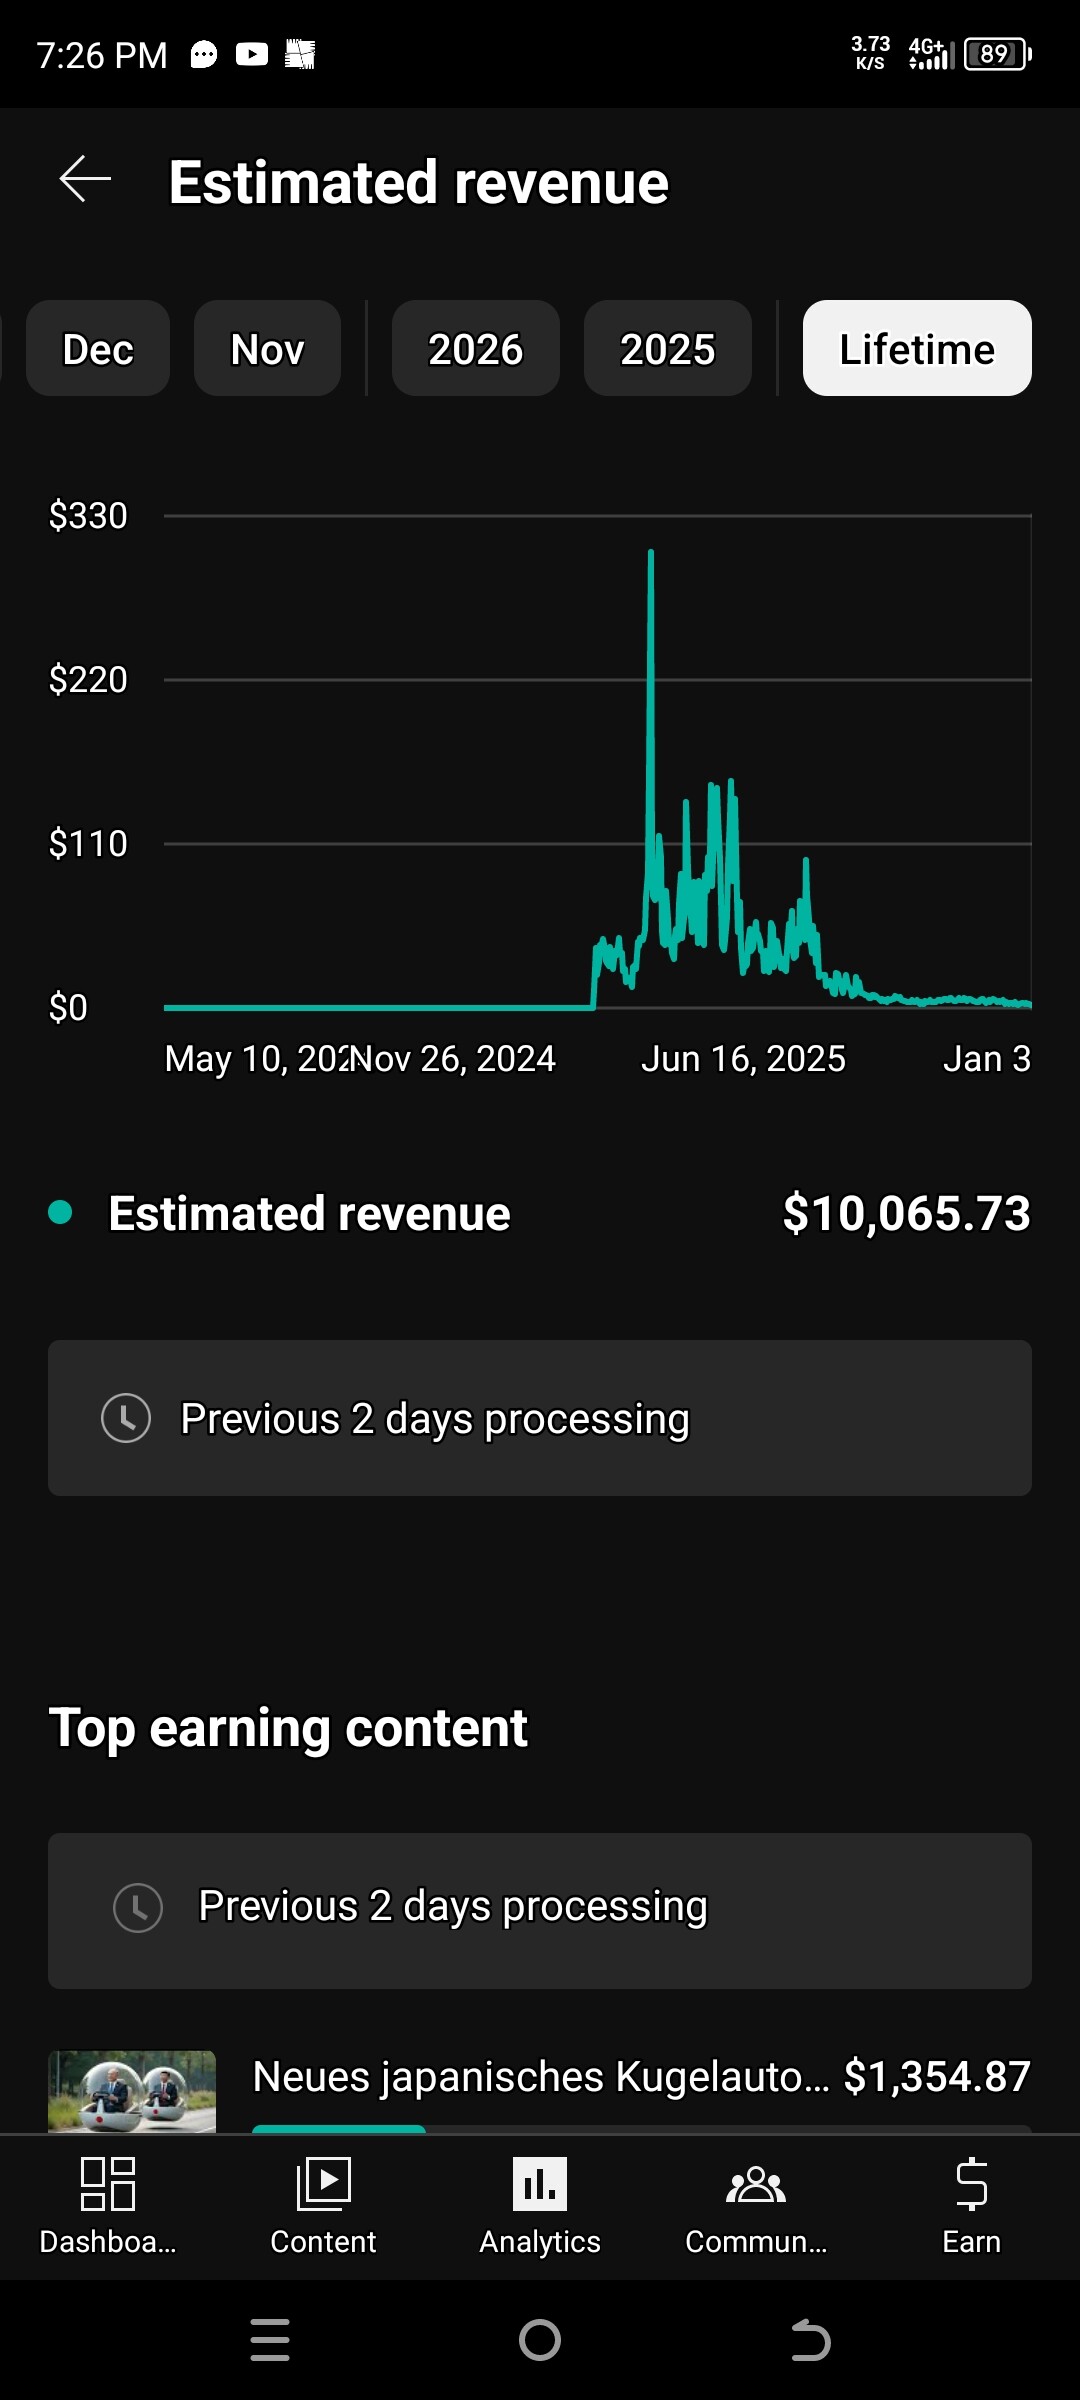The image size is (1080, 2400).
Task: Open the Community people icon
Action: (x=756, y=2184)
